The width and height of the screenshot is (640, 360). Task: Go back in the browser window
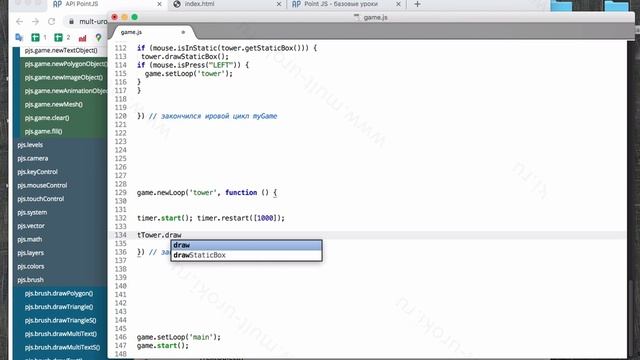pos(19,21)
